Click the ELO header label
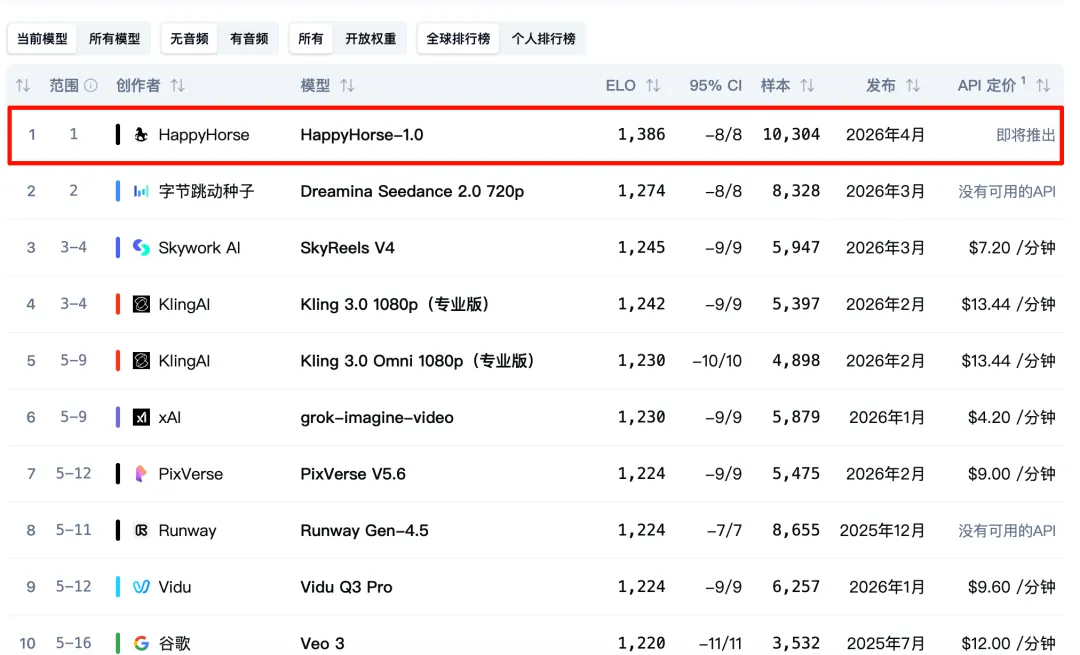 (621, 85)
